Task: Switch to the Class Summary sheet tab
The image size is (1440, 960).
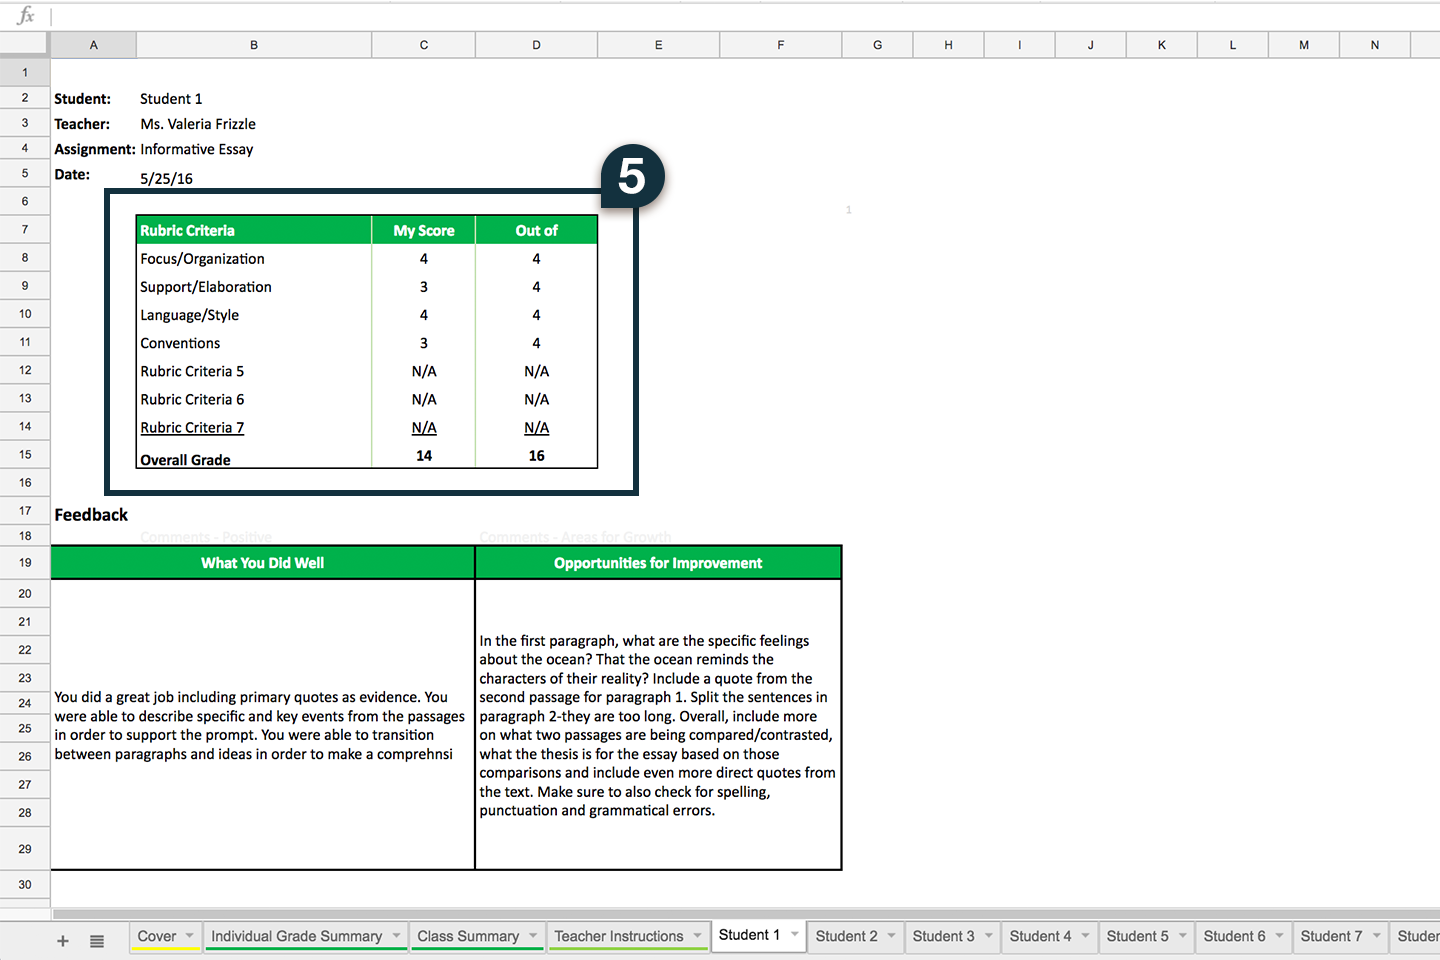Action: point(468,937)
